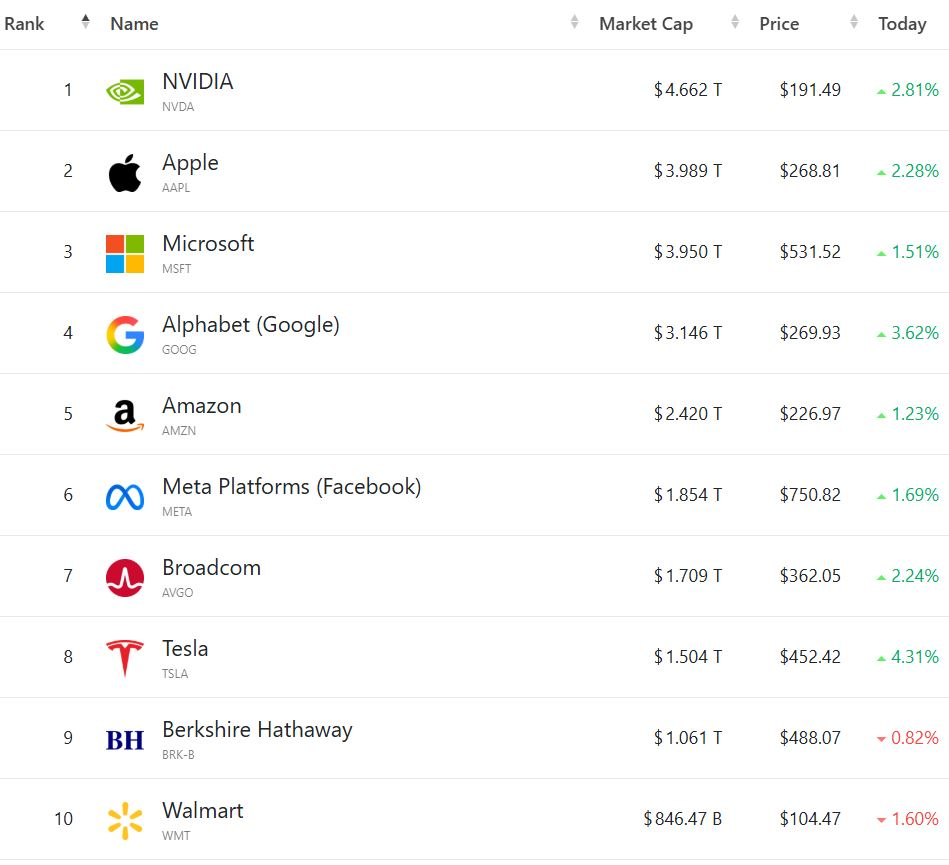
Task: Sort by Market Cap sort arrows
Action: [x=735, y=23]
